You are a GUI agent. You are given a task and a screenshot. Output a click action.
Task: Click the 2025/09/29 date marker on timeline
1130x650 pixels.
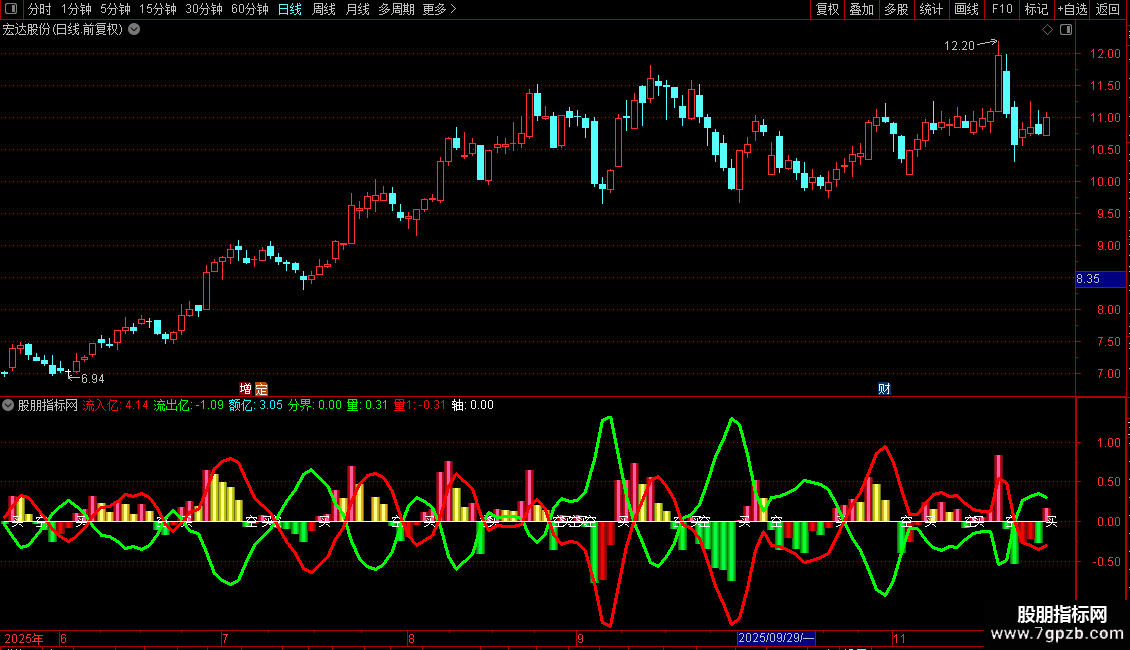click(776, 638)
